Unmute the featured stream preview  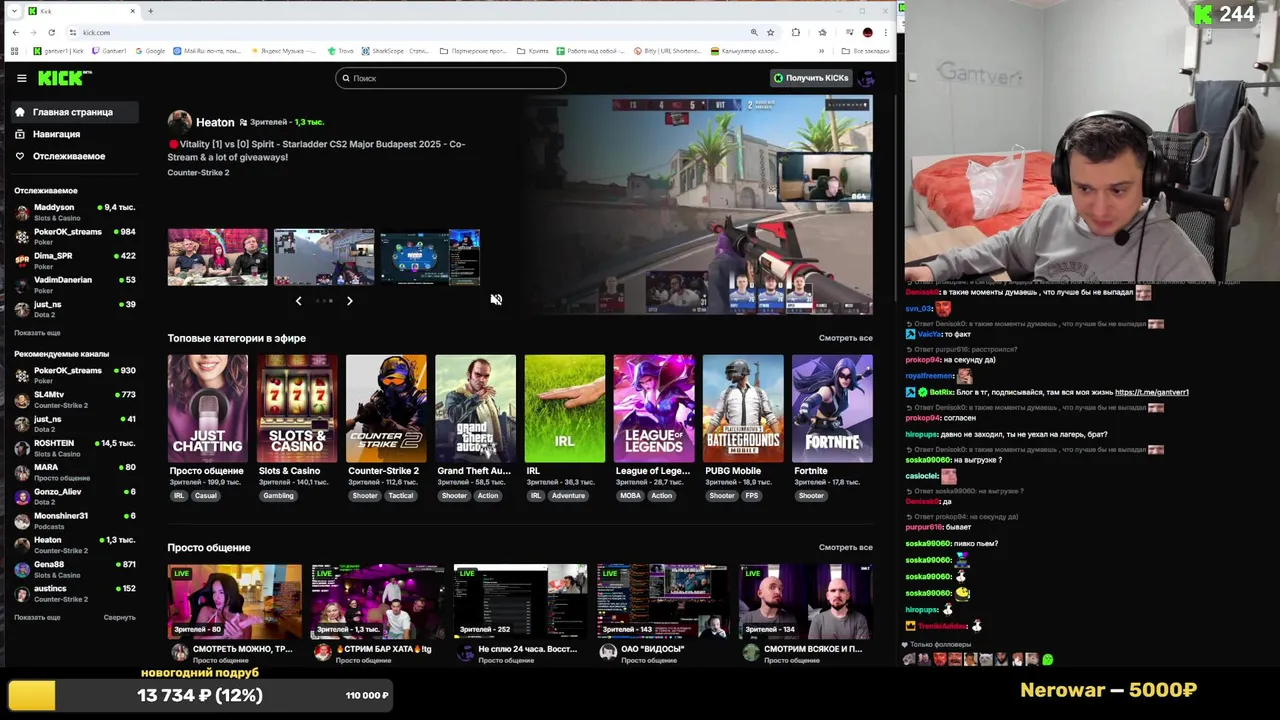[x=496, y=299]
